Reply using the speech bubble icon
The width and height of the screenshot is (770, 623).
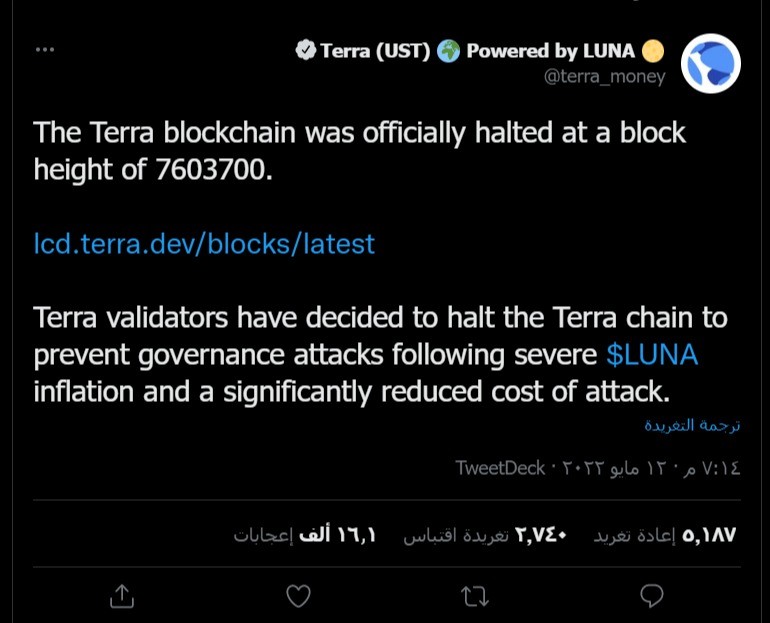tap(652, 596)
